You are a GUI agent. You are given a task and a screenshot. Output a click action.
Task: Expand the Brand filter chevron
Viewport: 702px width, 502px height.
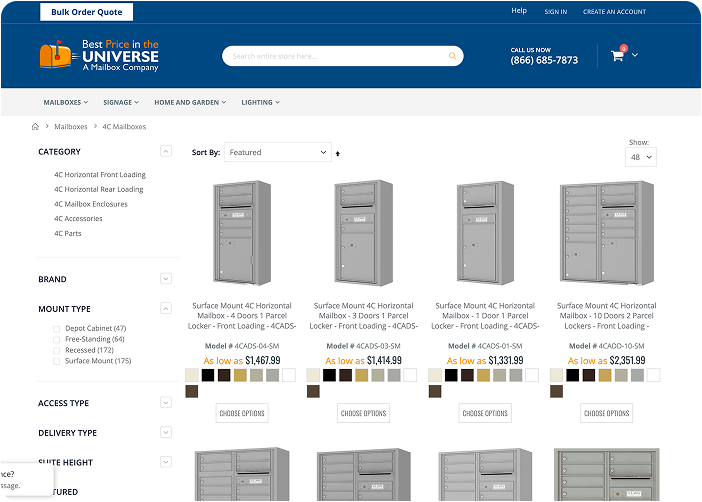pos(165,279)
